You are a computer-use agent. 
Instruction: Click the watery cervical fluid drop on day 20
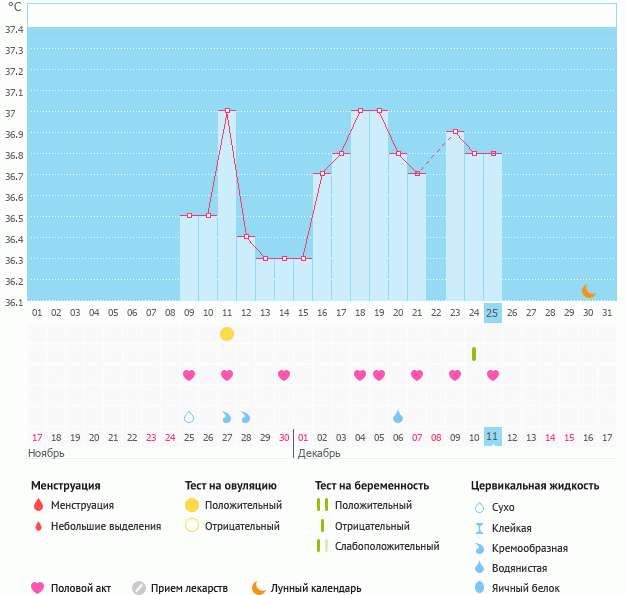click(x=398, y=417)
